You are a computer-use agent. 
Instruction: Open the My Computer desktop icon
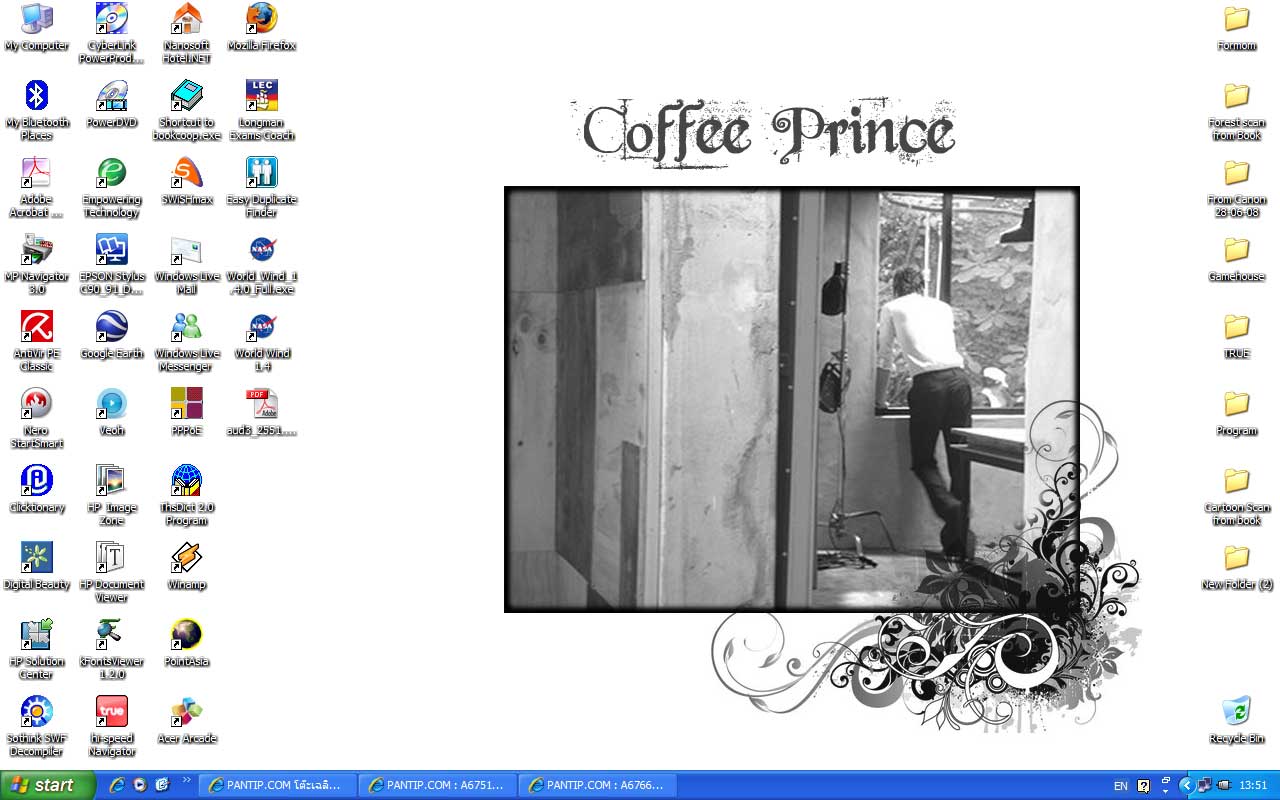(x=37, y=27)
